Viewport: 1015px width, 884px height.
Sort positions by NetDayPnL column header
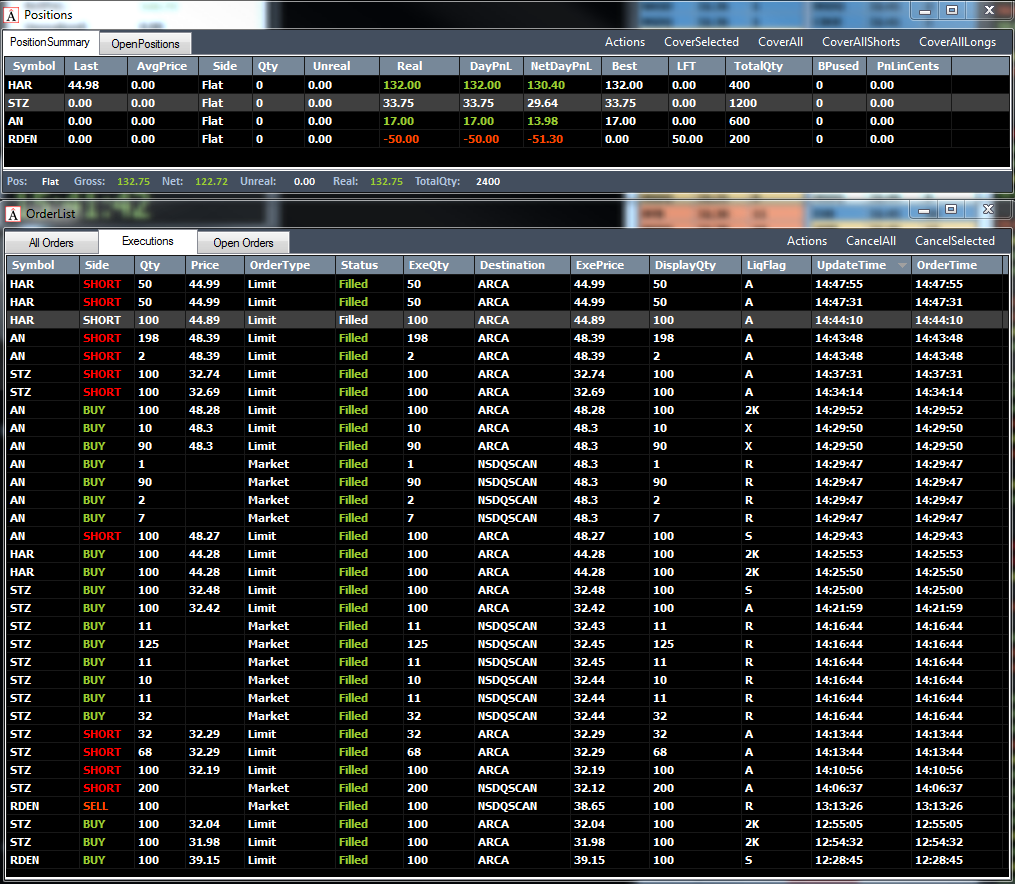tap(561, 66)
